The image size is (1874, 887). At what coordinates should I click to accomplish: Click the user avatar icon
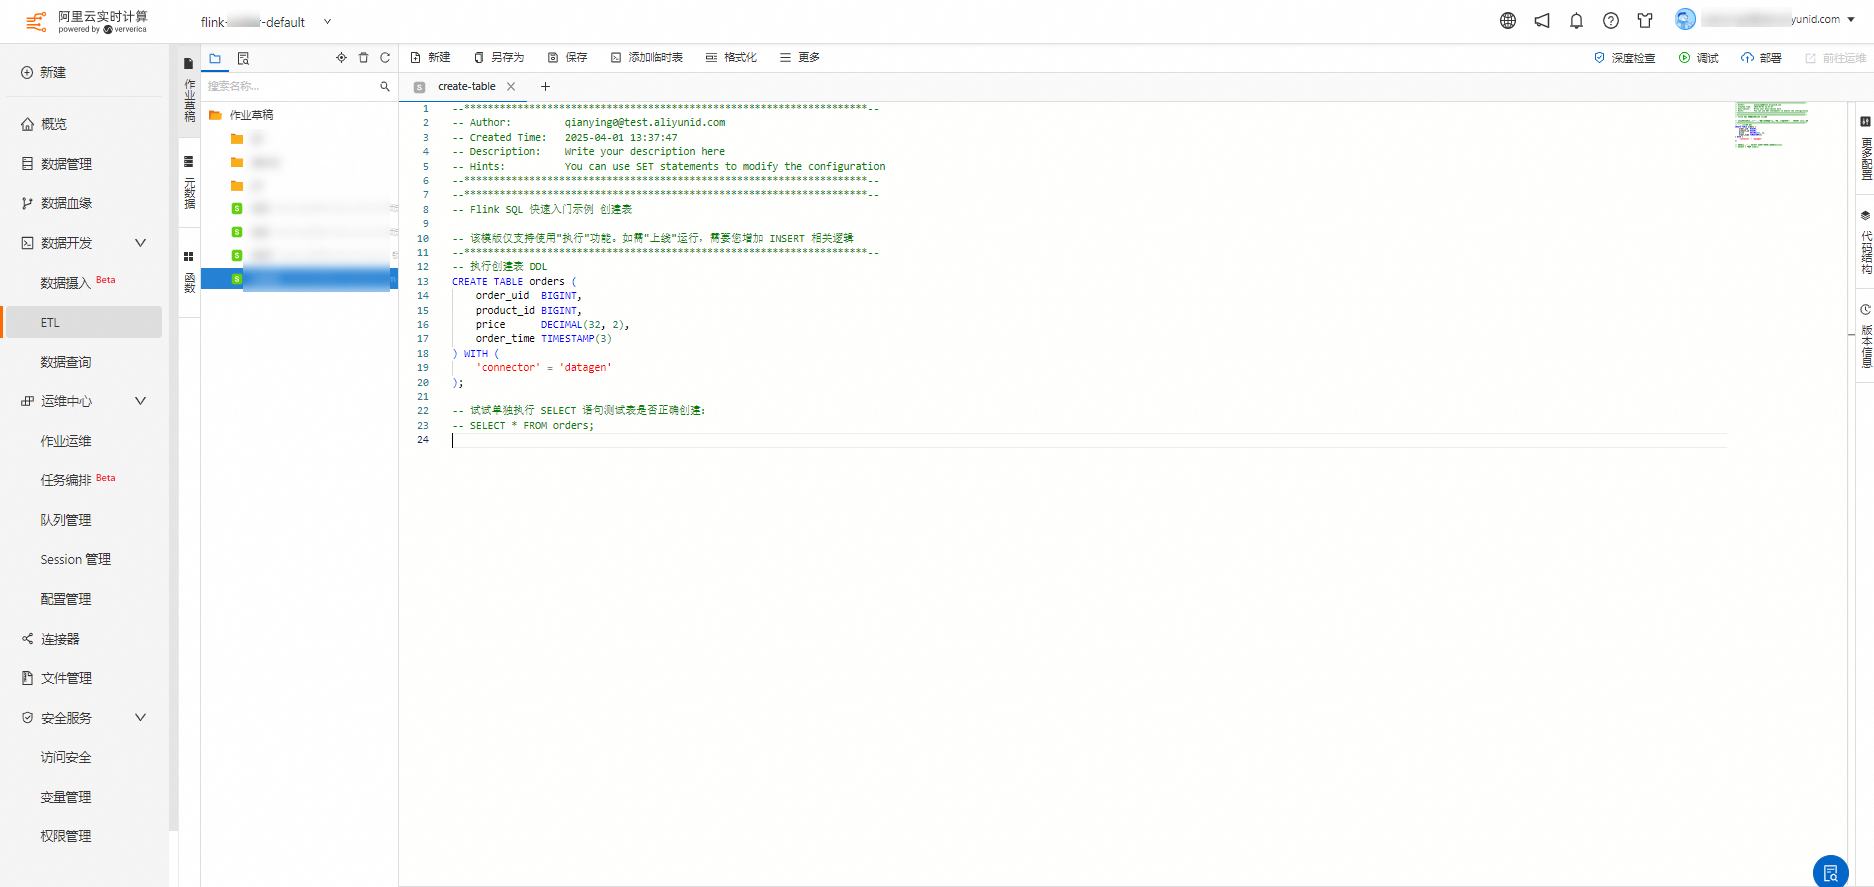(1685, 19)
